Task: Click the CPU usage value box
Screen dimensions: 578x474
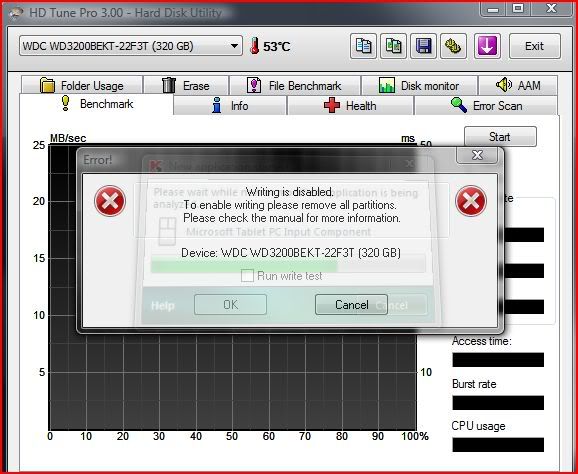Action: coord(498,445)
